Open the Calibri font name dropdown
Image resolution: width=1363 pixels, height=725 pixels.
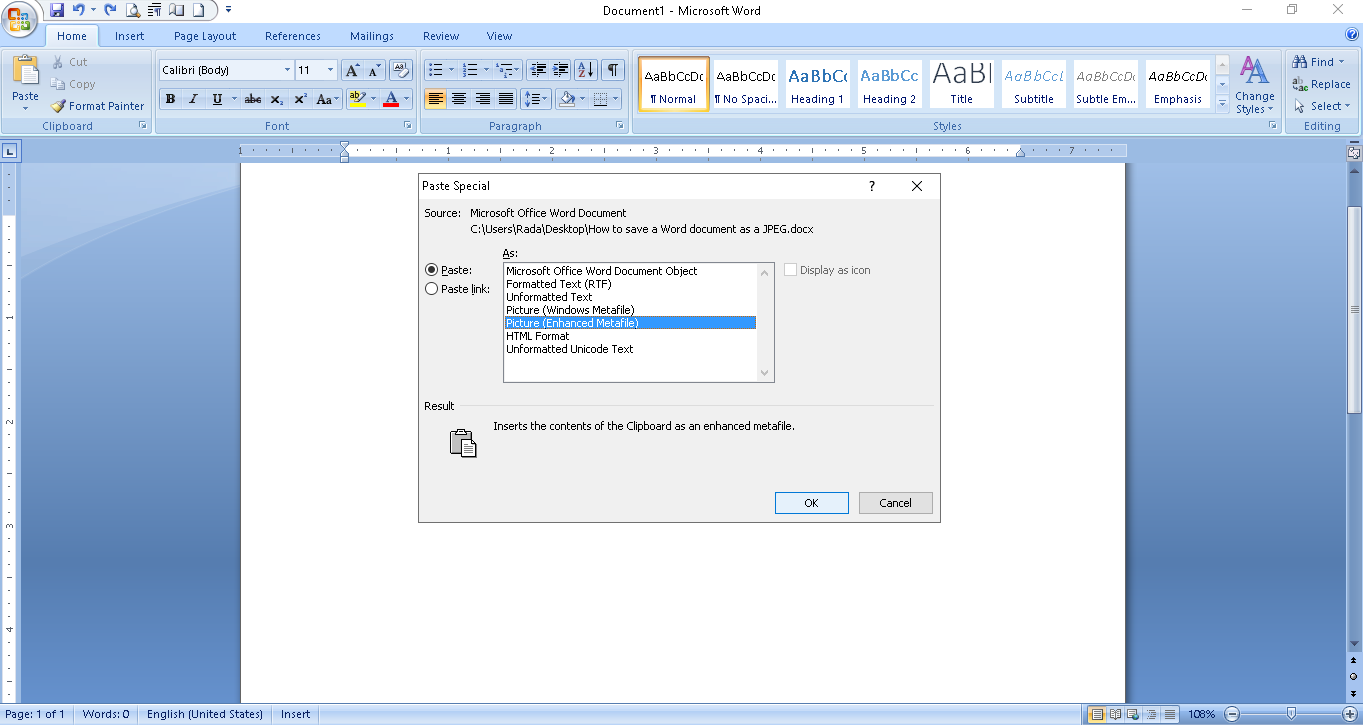(287, 70)
